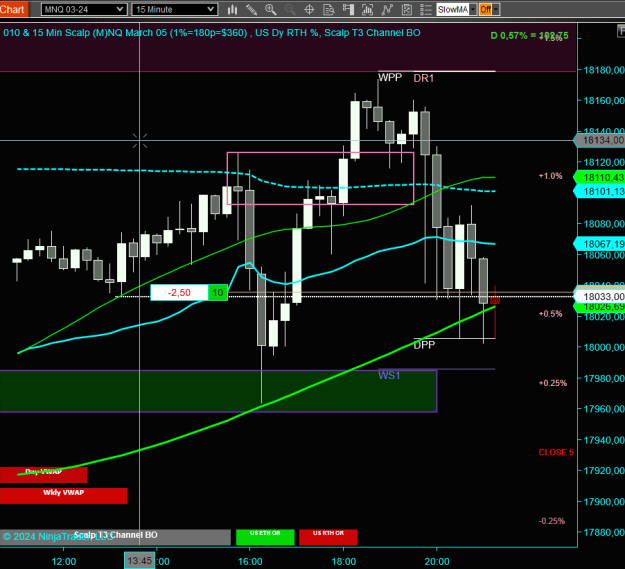This screenshot has height=569, width=625.
Task: Click the 18033,00 current price marker
Action: pyautogui.click(x=599, y=296)
